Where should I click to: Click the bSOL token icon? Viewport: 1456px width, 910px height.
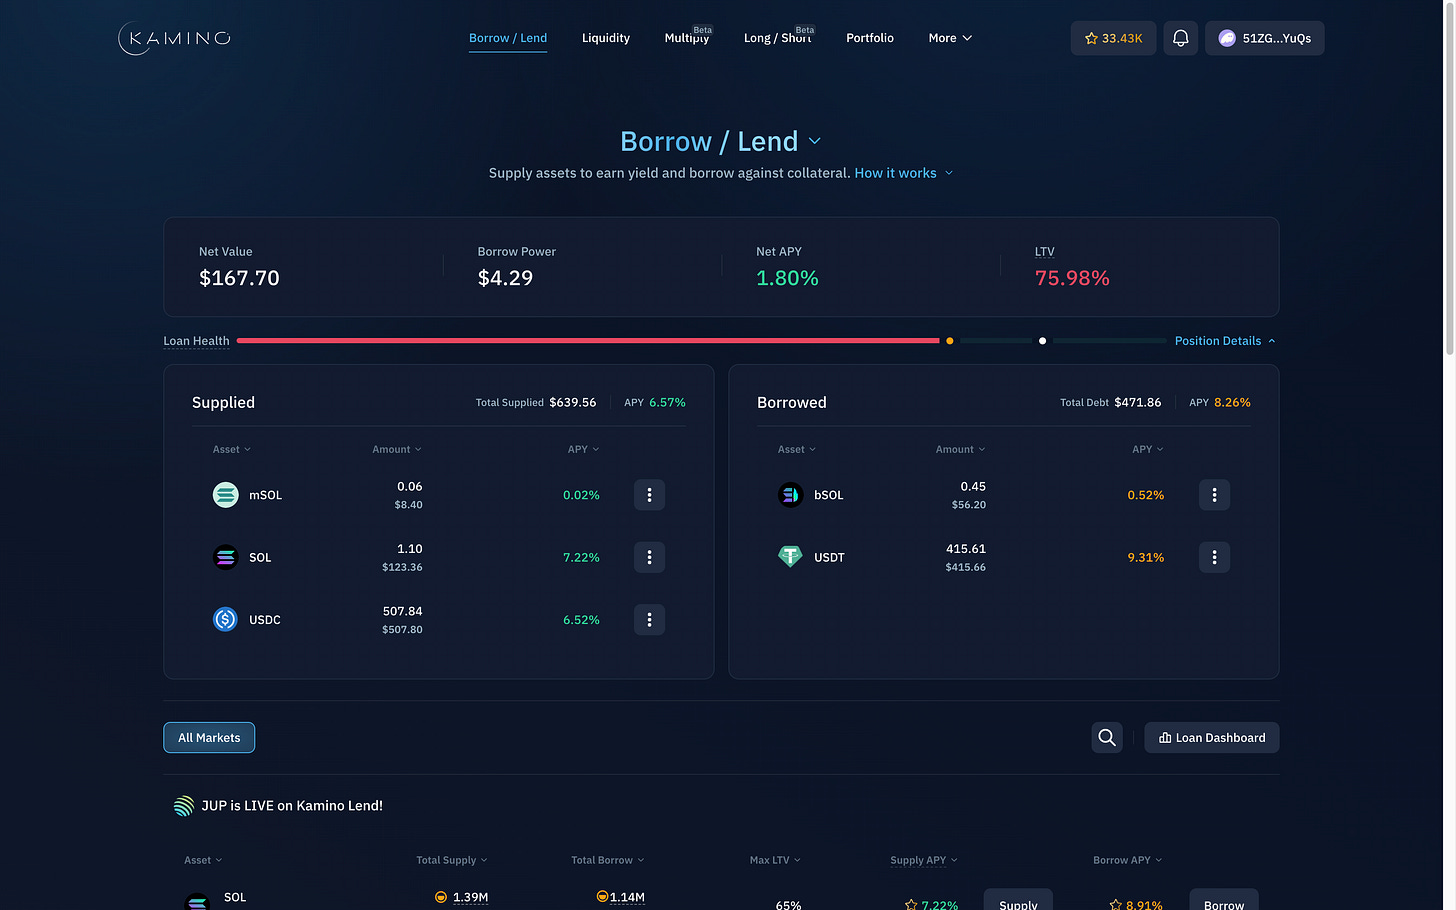[x=791, y=495]
